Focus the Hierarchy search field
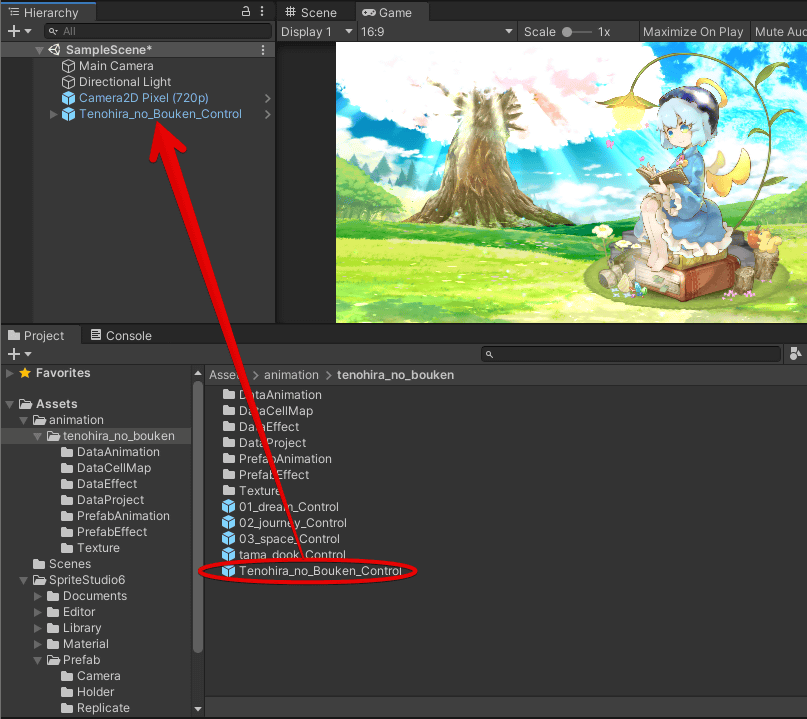This screenshot has height=719, width=807. 158,31
